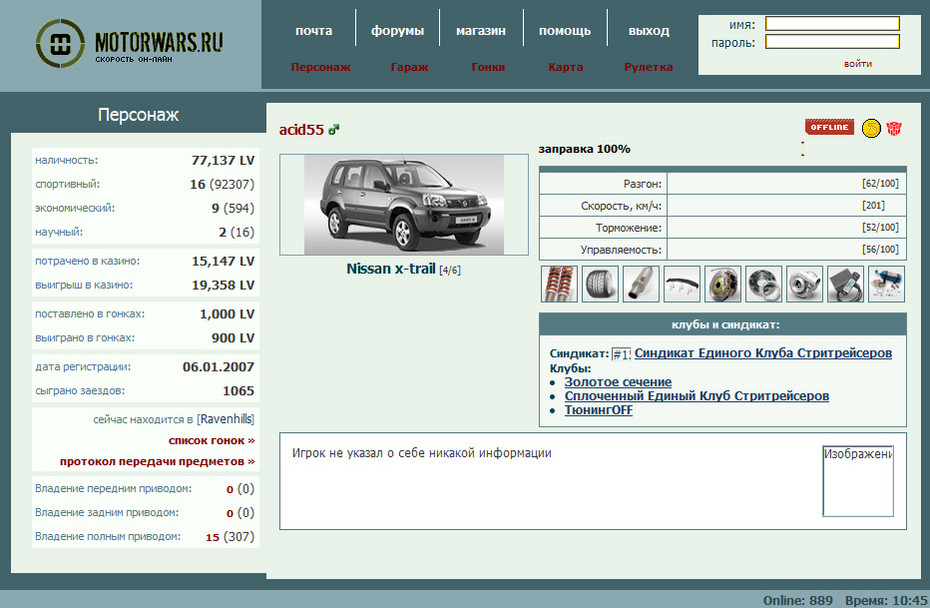Screen dimensions: 930x608
Task: Click the заправка 100% fuel text
Action: click(x=584, y=149)
